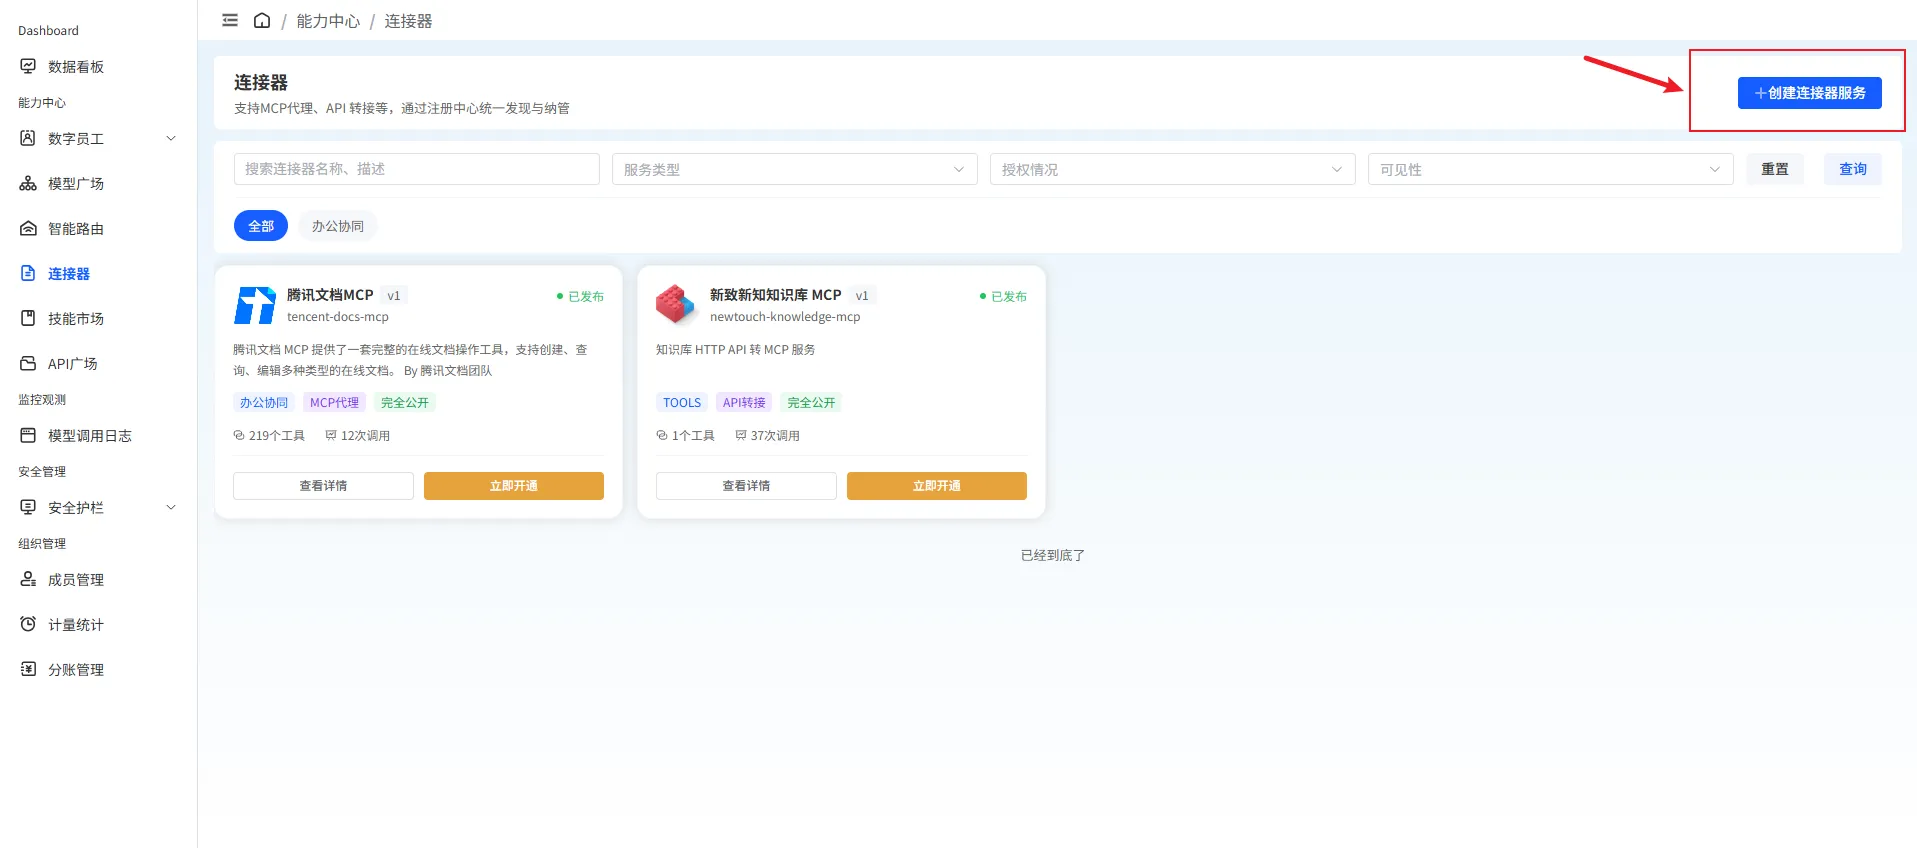View details of 腾讯文档MCP
Viewport: 1917px width, 848px height.
click(323, 486)
